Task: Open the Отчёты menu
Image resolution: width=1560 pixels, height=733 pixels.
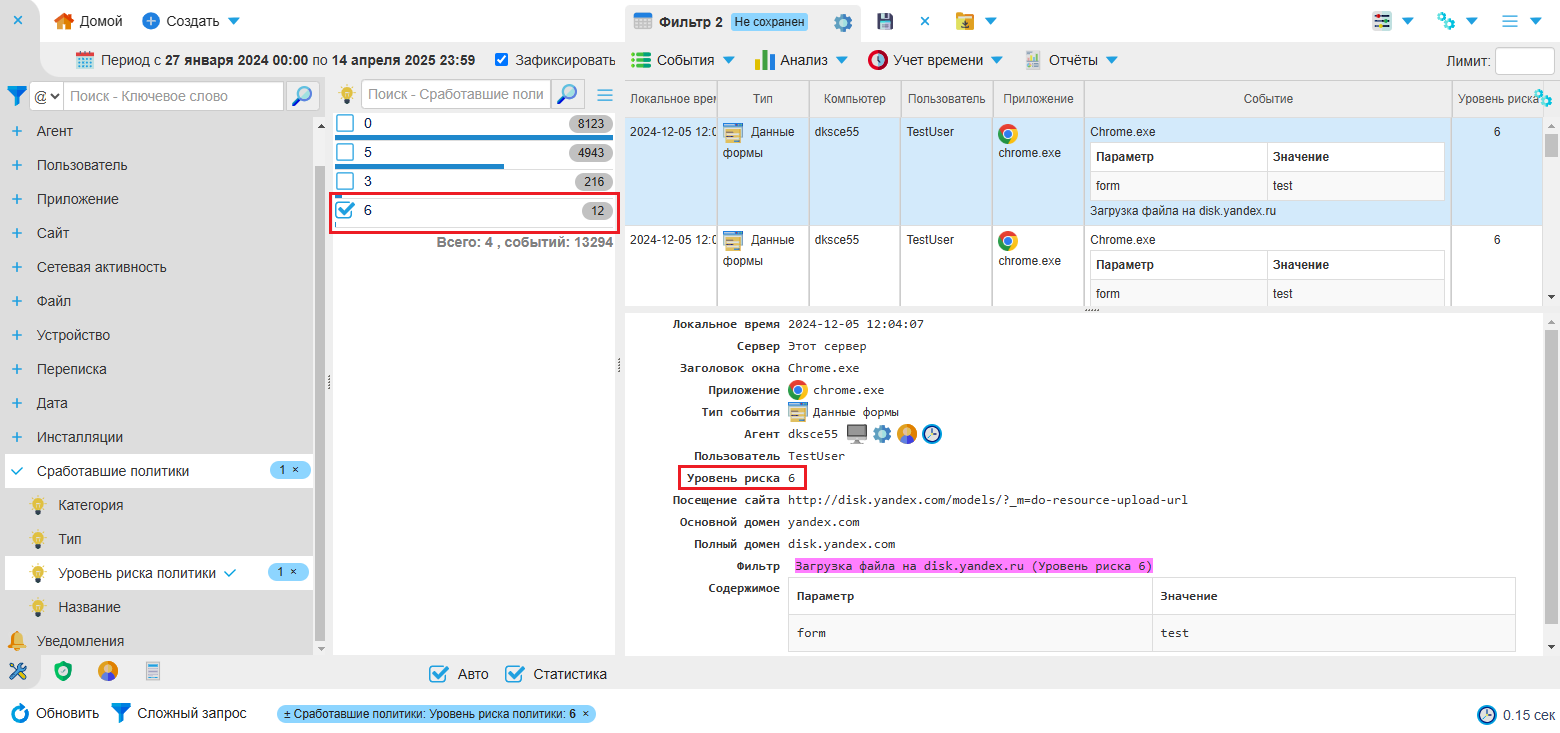Action: pyautogui.click(x=1071, y=60)
